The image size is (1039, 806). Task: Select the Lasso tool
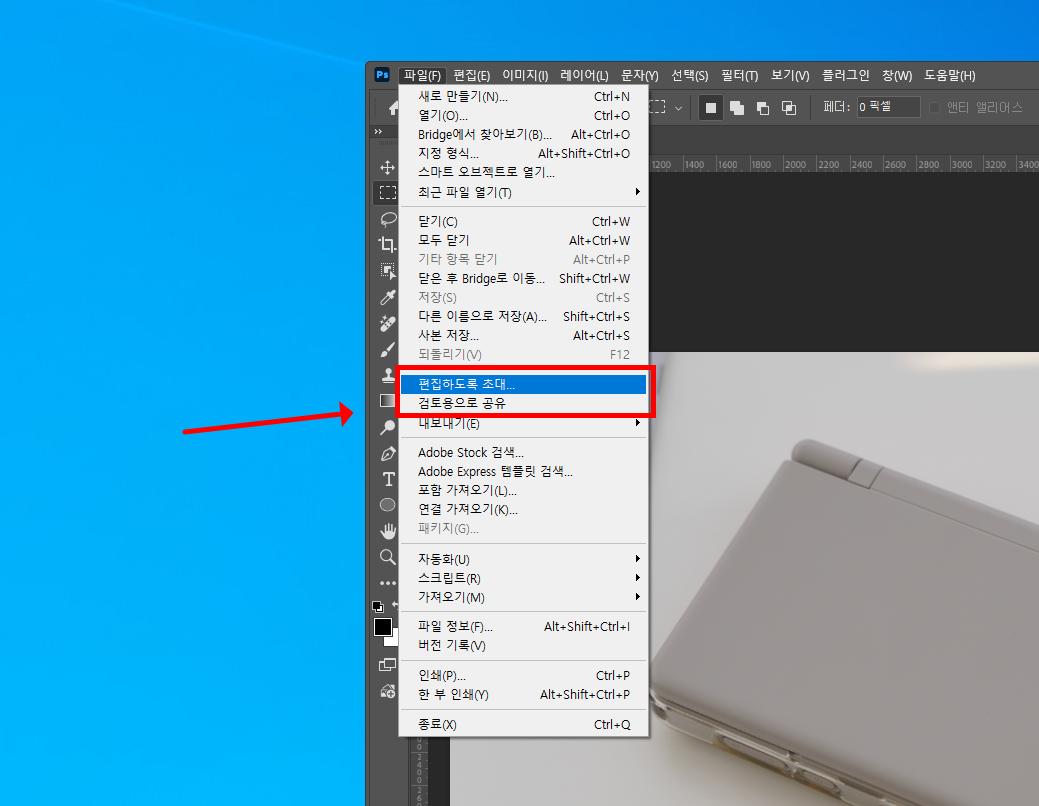click(x=388, y=219)
